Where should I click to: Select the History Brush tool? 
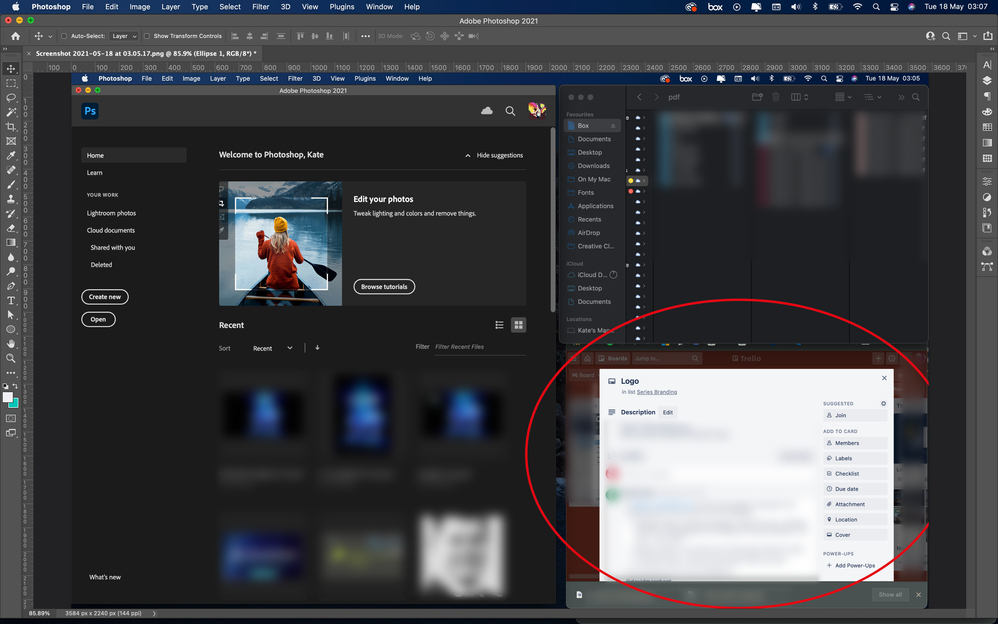11,214
